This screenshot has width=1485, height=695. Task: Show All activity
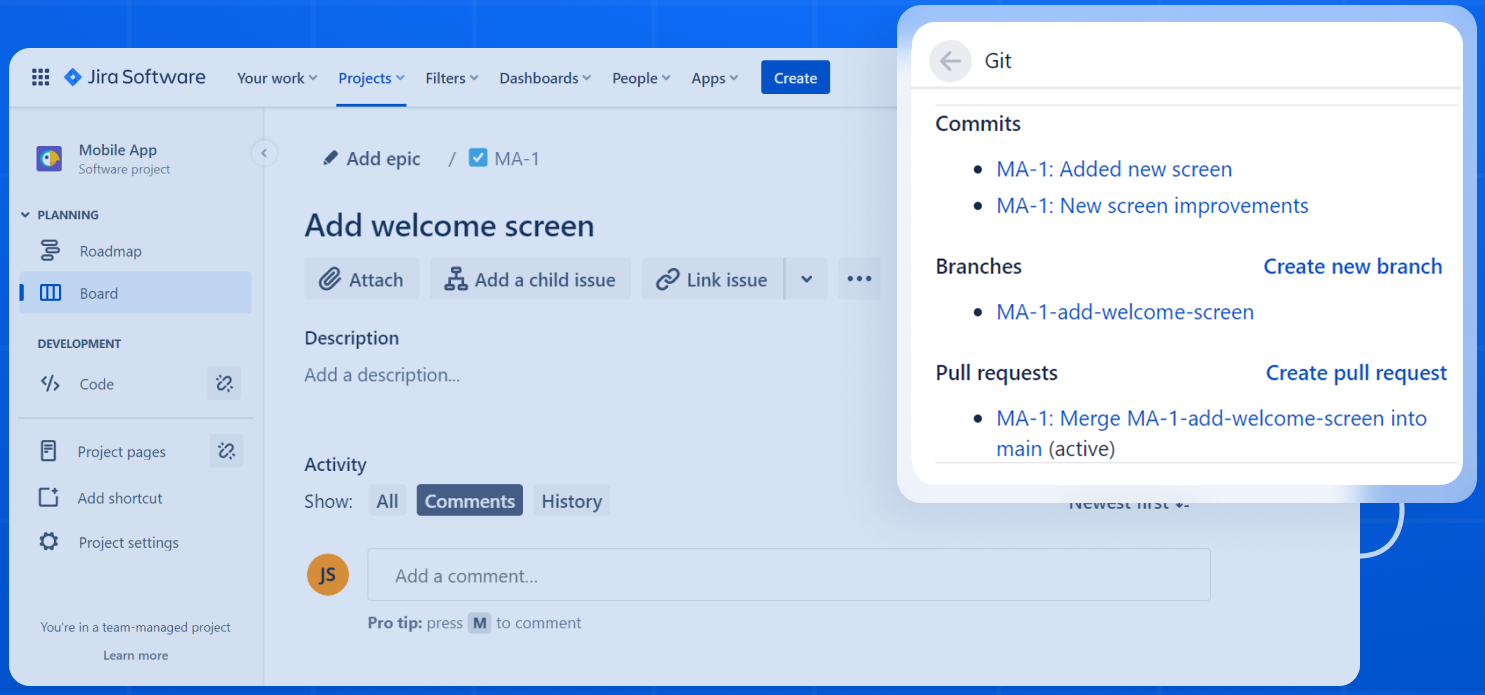387,501
